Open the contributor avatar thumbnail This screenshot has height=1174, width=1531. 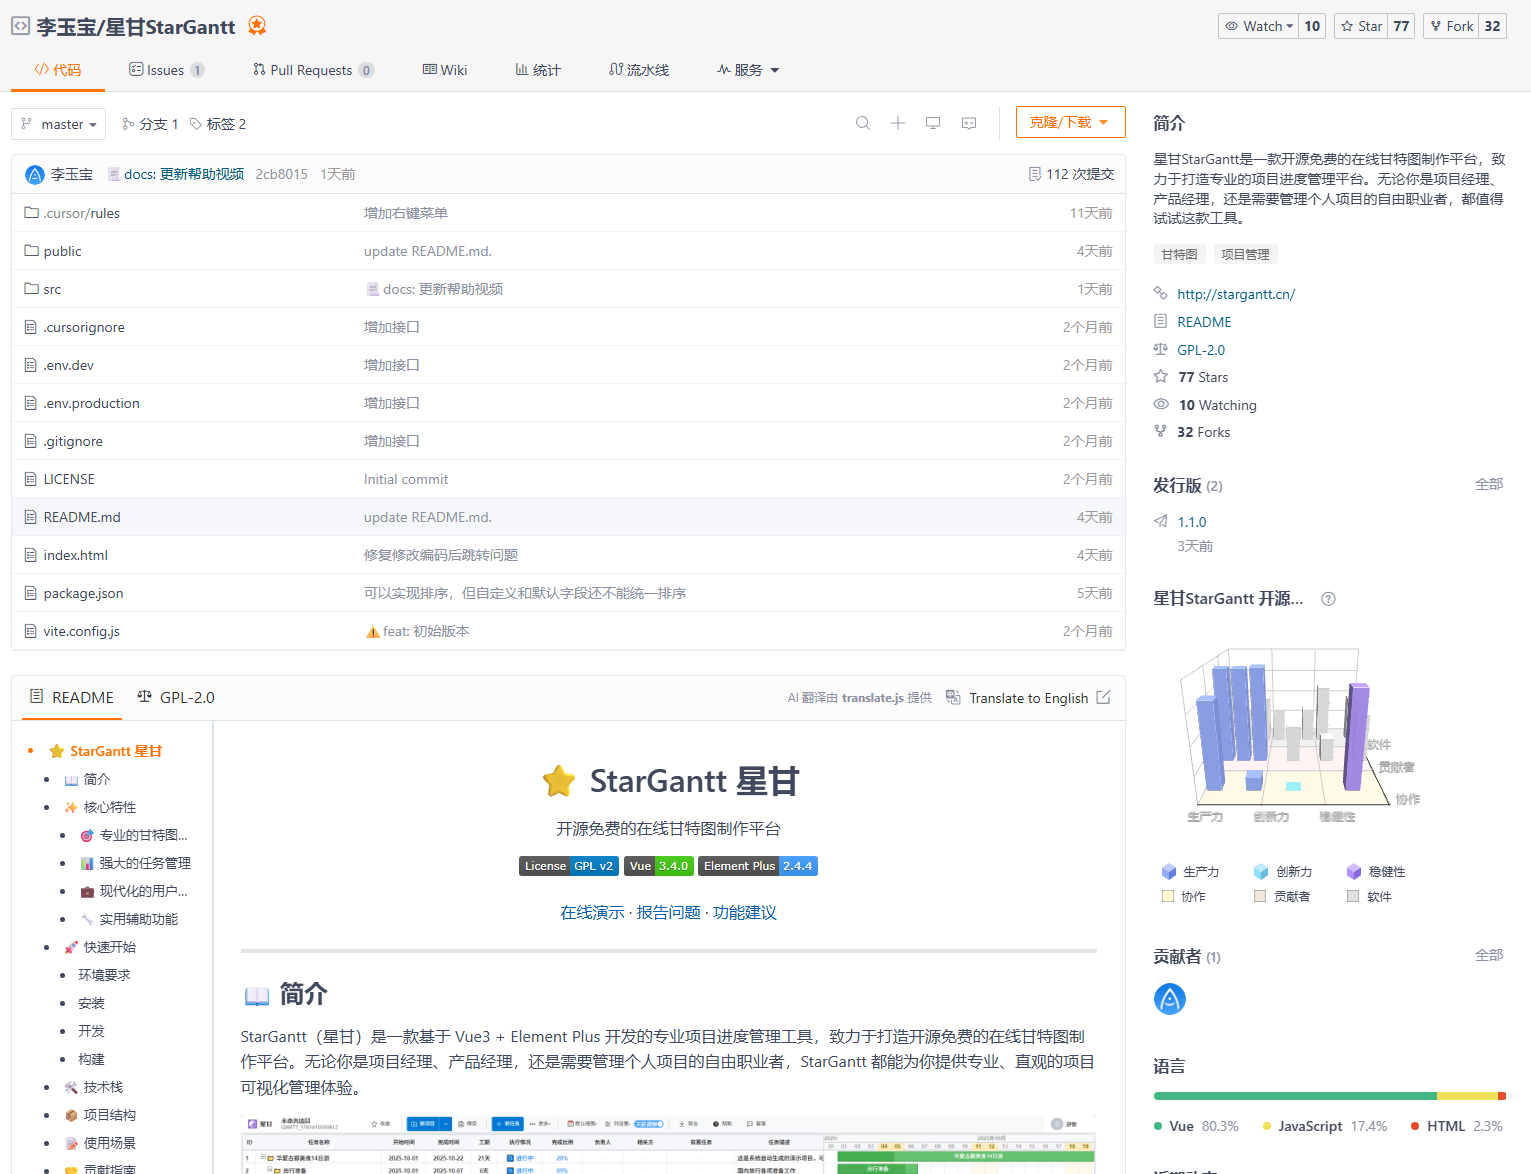(x=1169, y=998)
